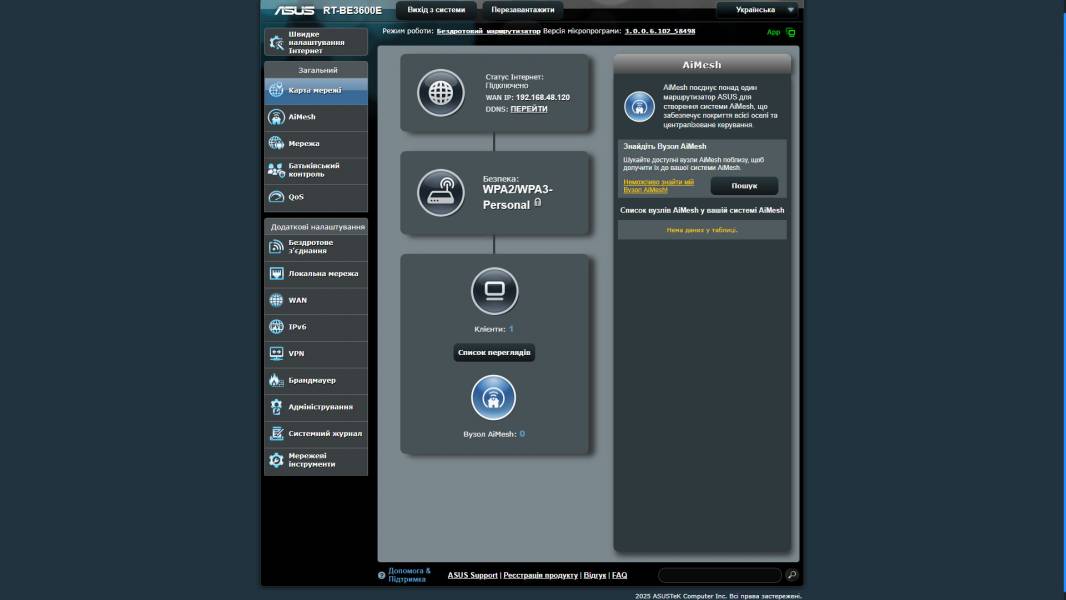Open AiMesh from the sidebar icon
The image size is (1066, 600).
coord(276,117)
